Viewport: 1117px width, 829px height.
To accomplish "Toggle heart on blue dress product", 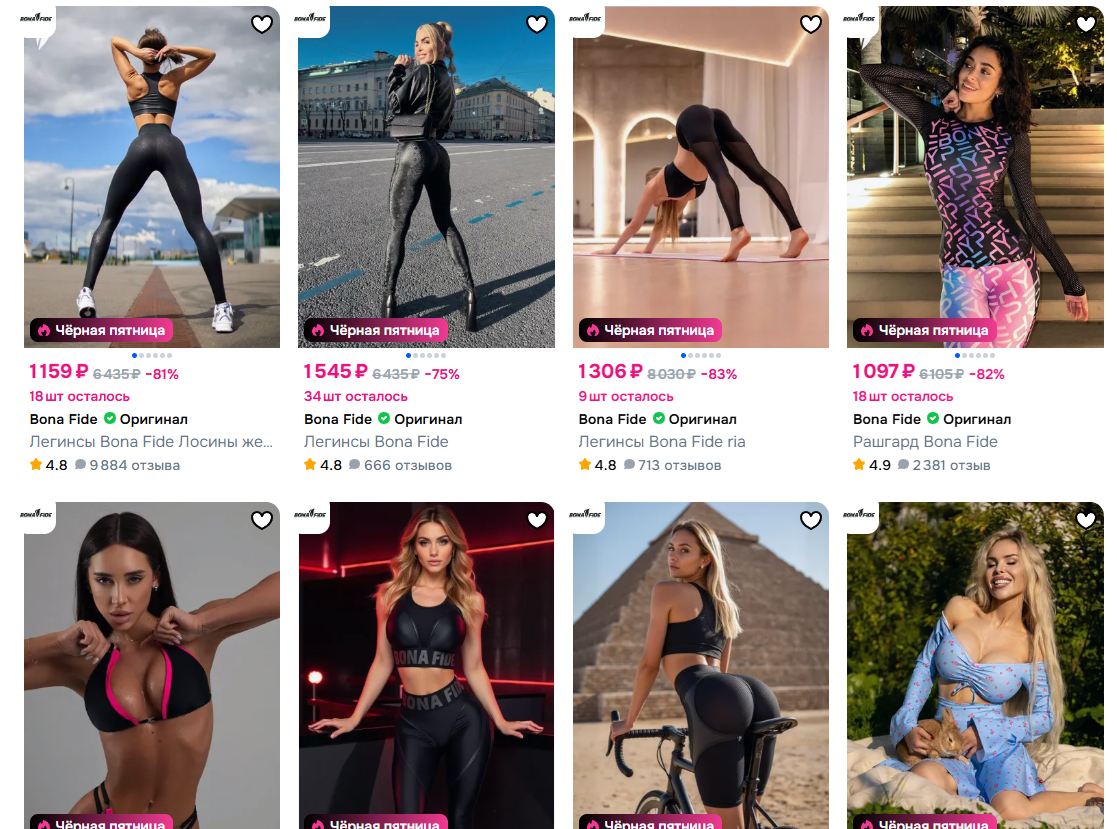I will point(1086,521).
